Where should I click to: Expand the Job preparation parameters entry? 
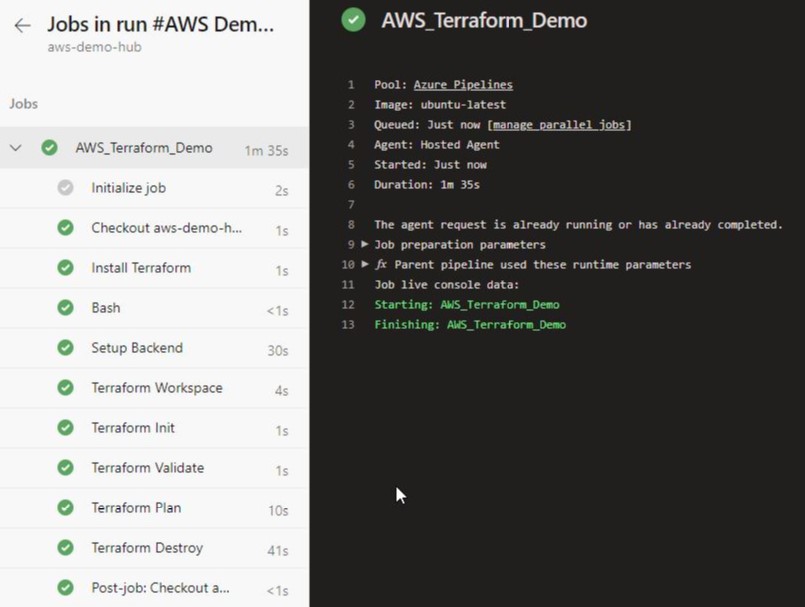point(364,244)
